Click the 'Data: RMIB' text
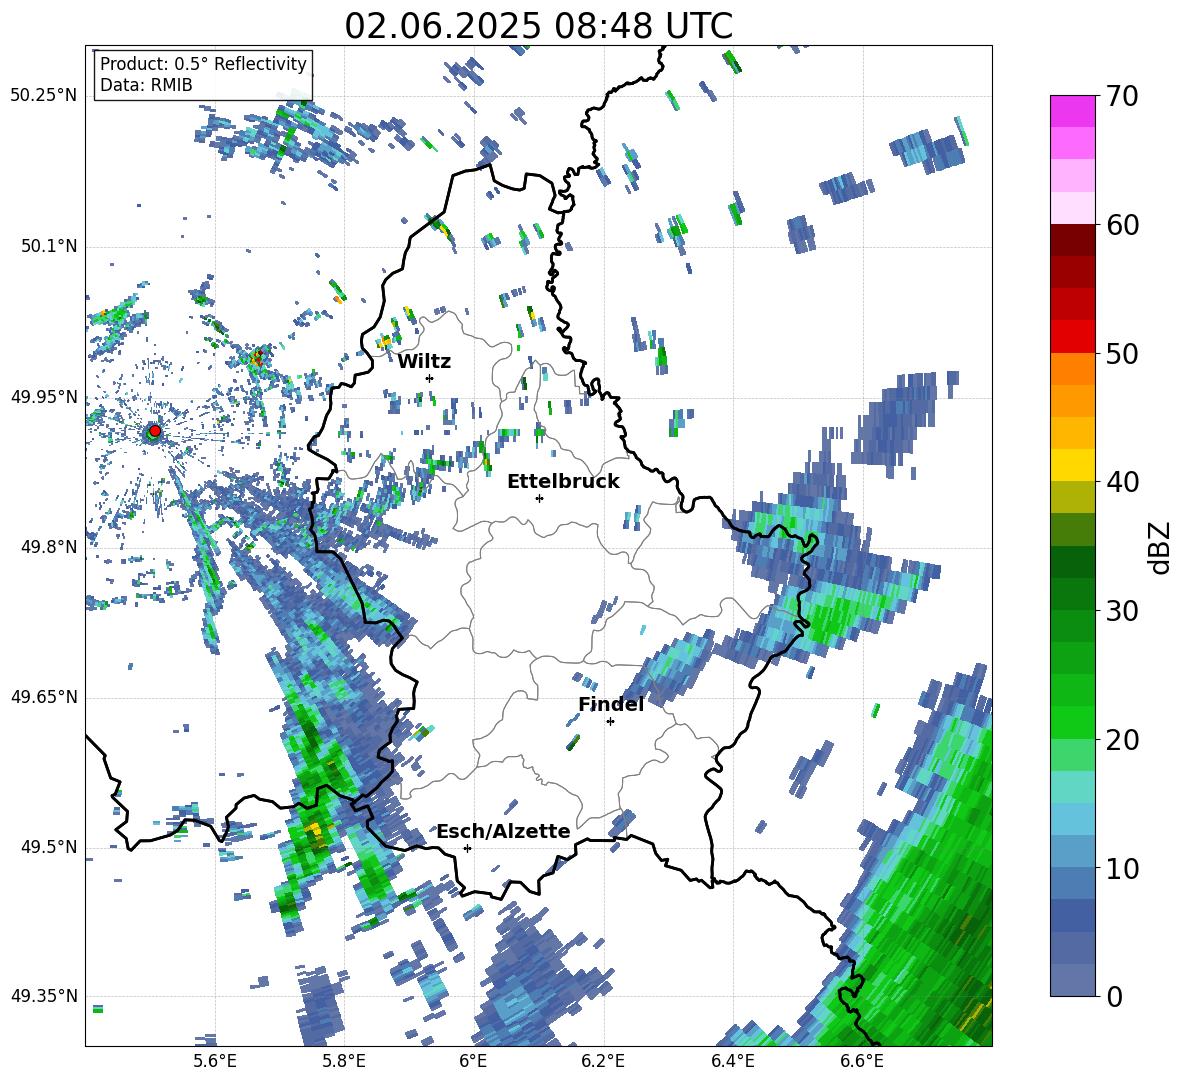 [146, 85]
